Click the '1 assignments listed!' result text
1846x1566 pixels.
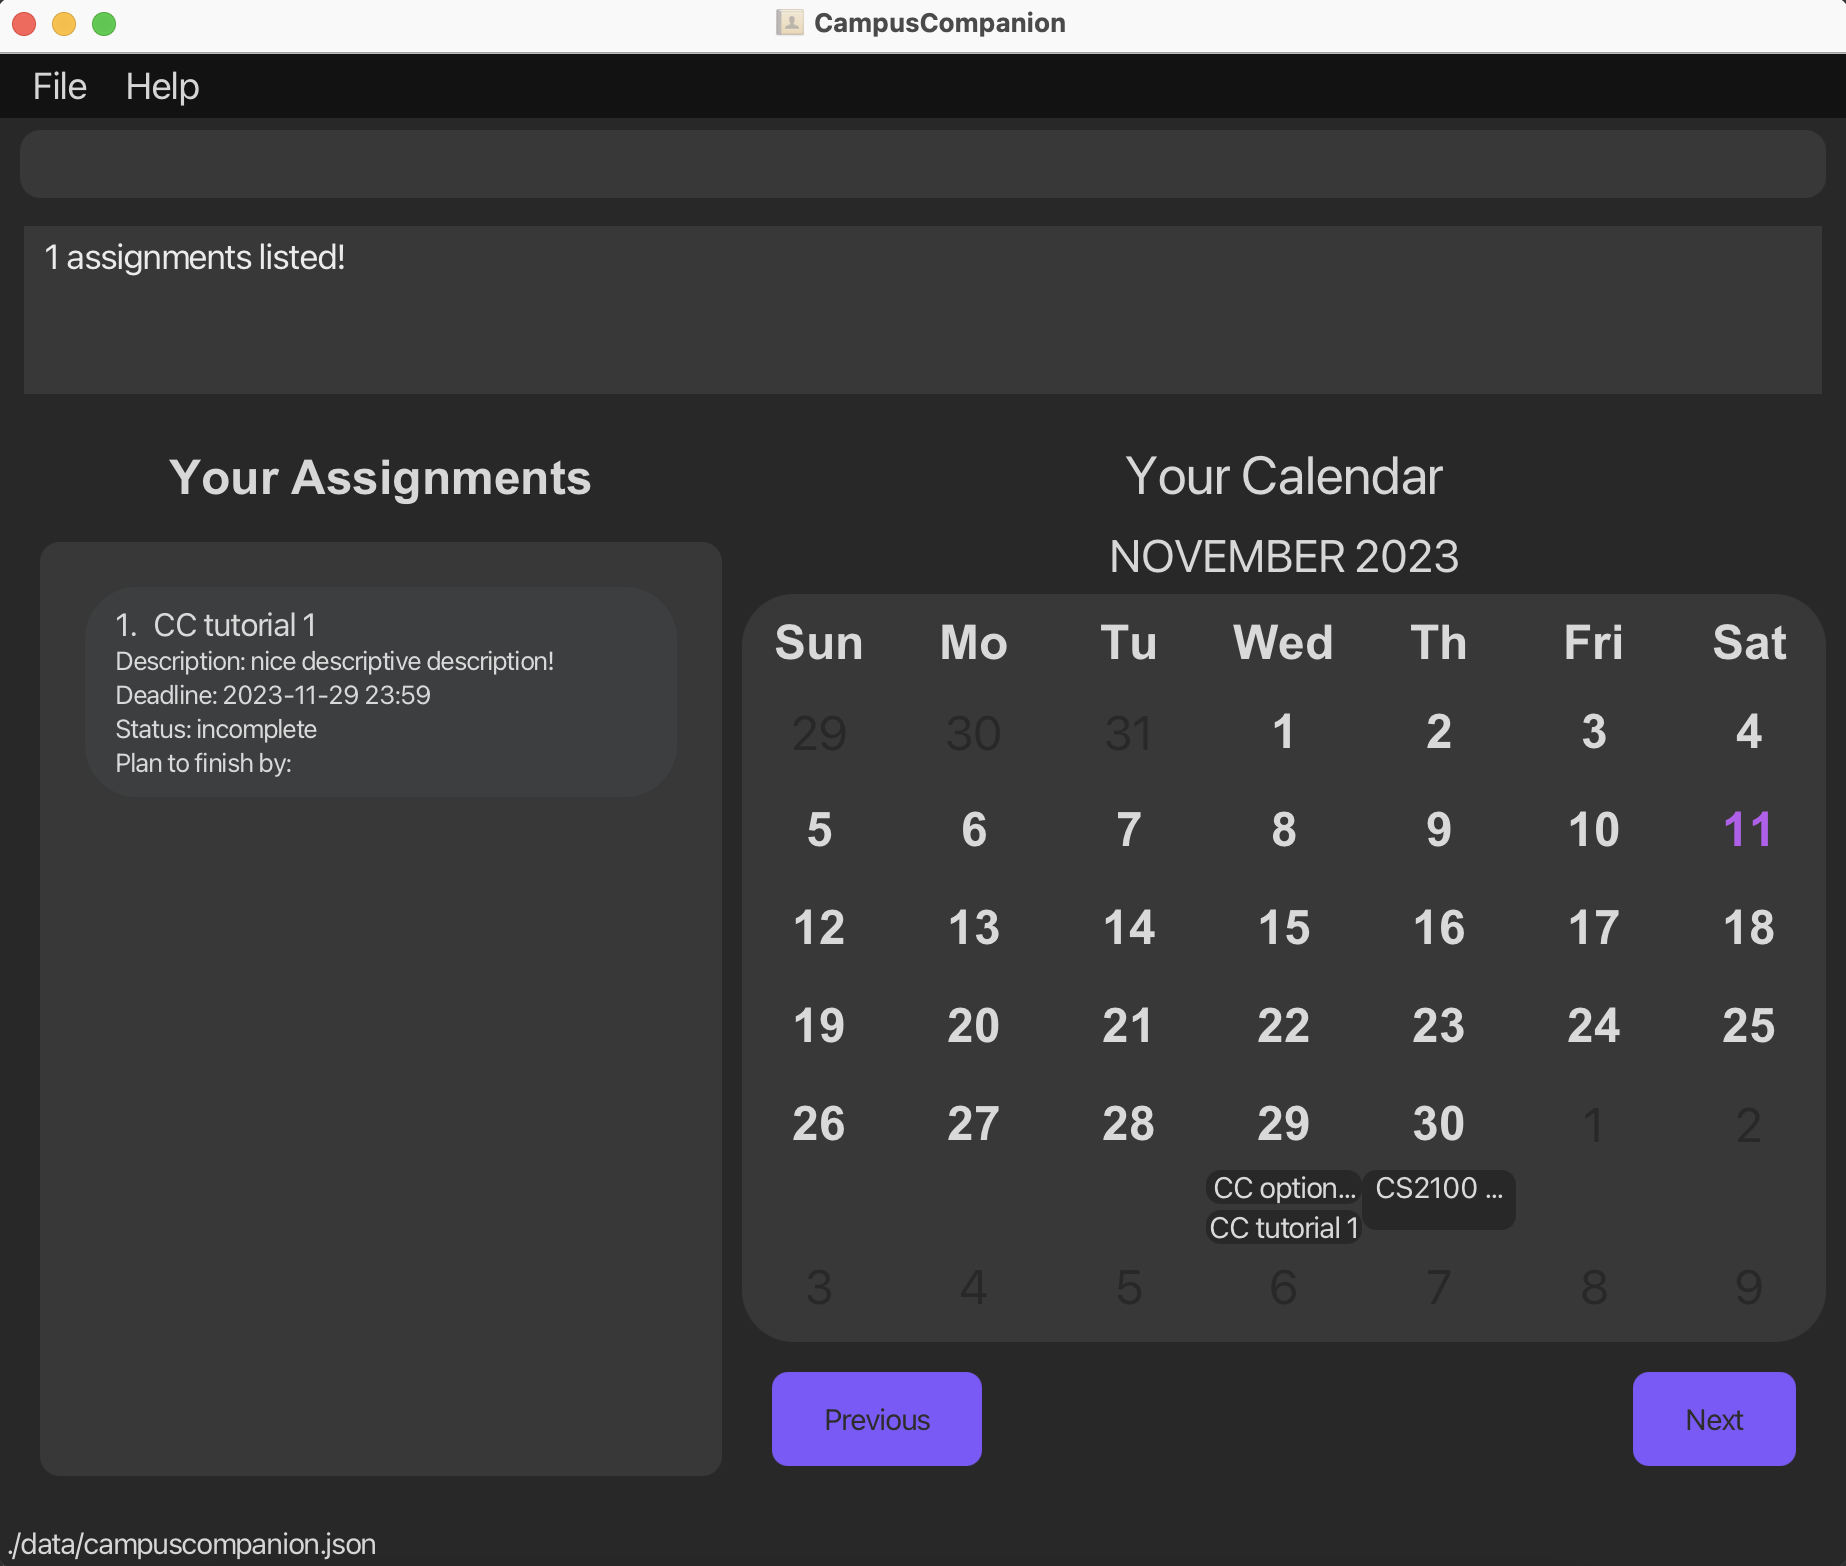point(195,258)
